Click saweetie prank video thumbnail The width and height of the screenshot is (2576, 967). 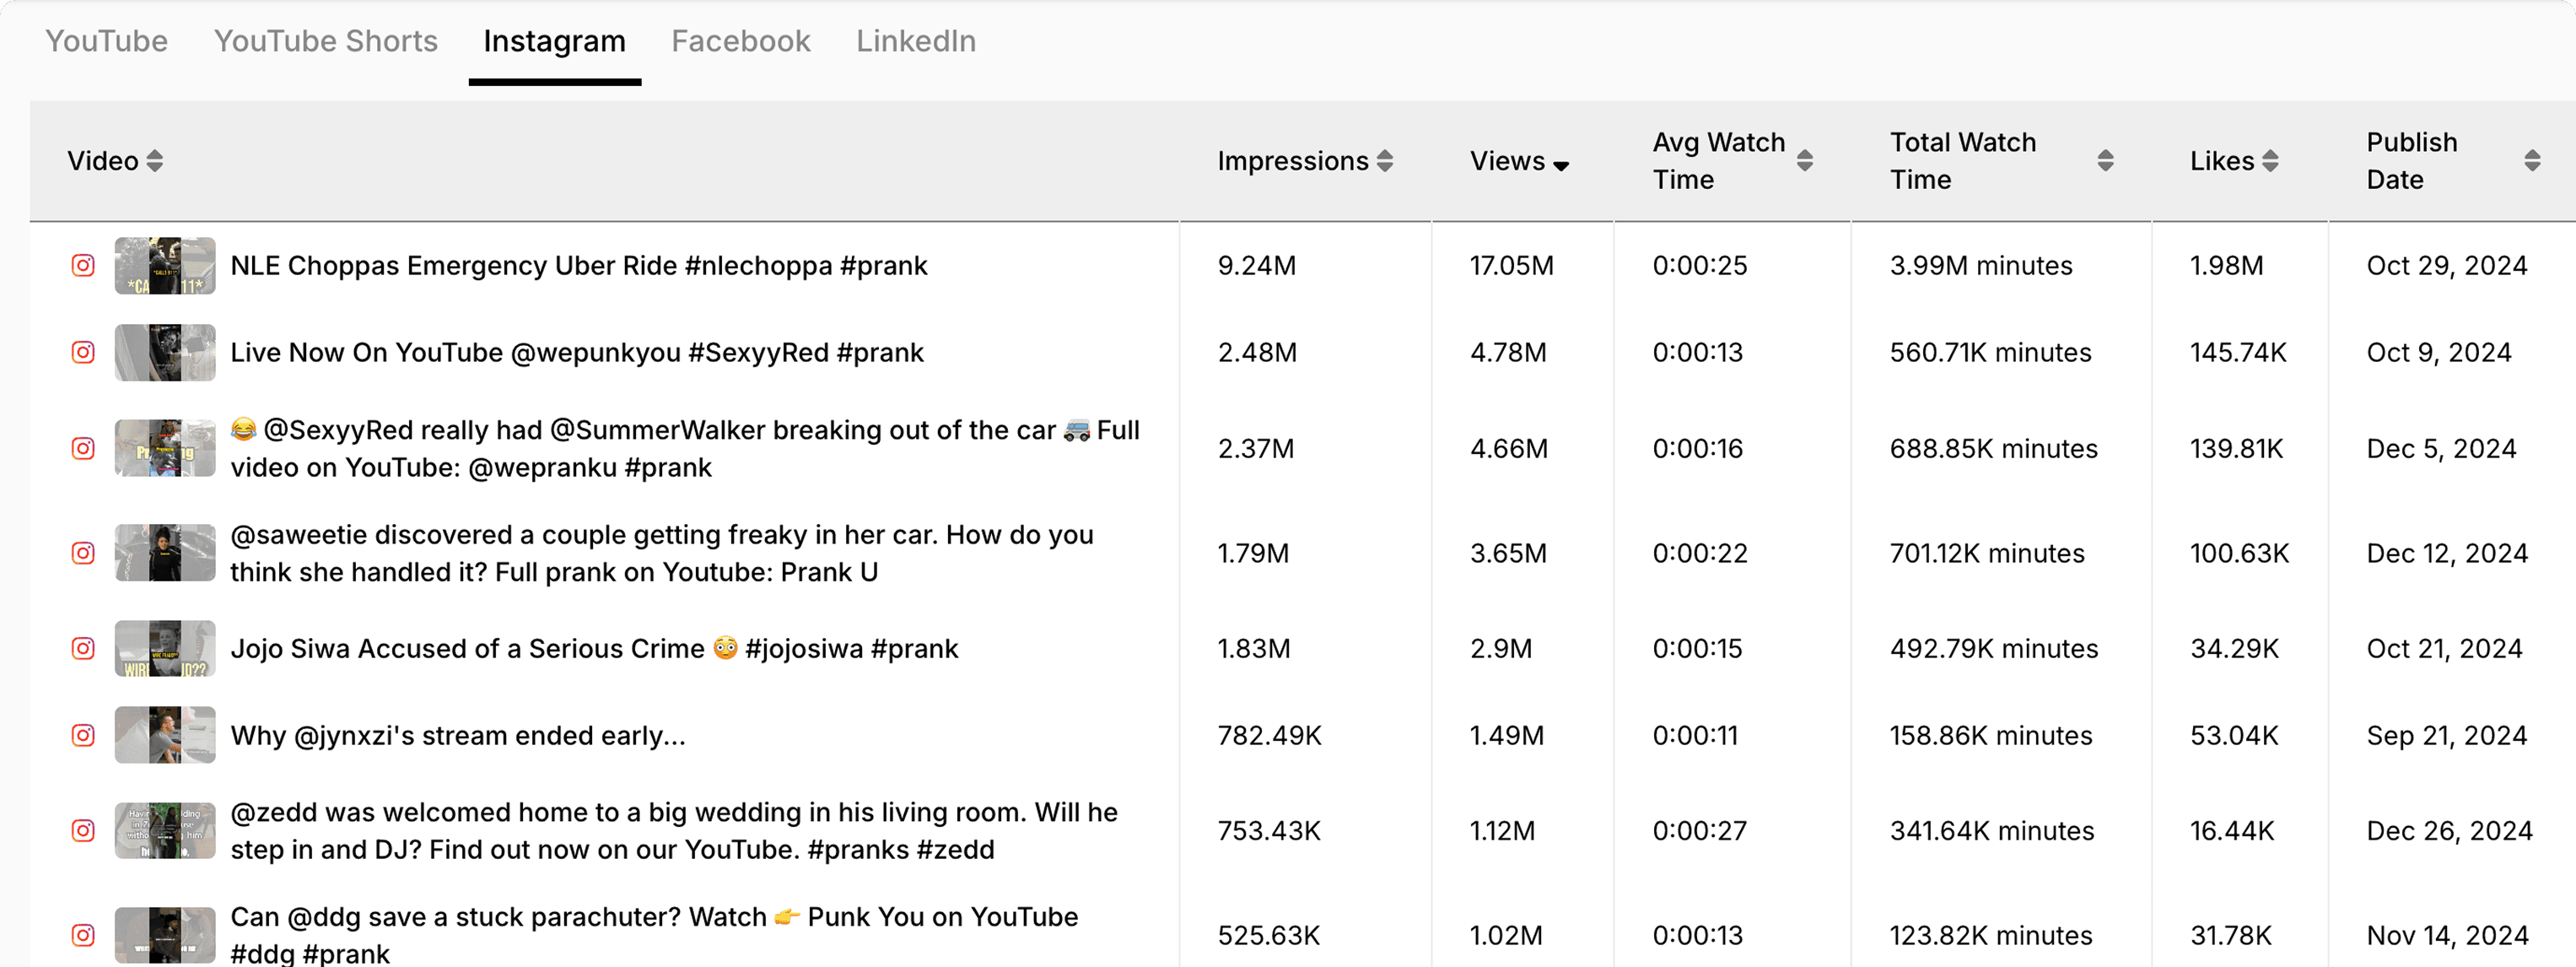click(165, 553)
